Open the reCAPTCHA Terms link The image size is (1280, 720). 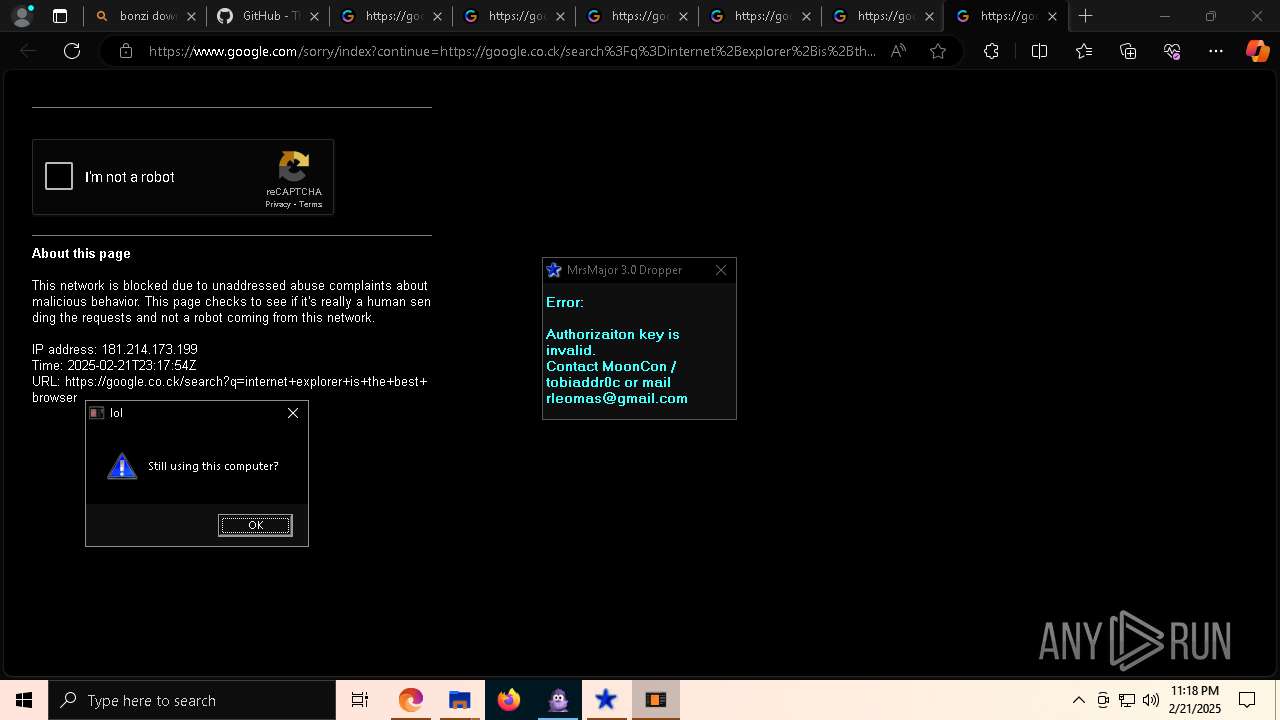pos(311,204)
